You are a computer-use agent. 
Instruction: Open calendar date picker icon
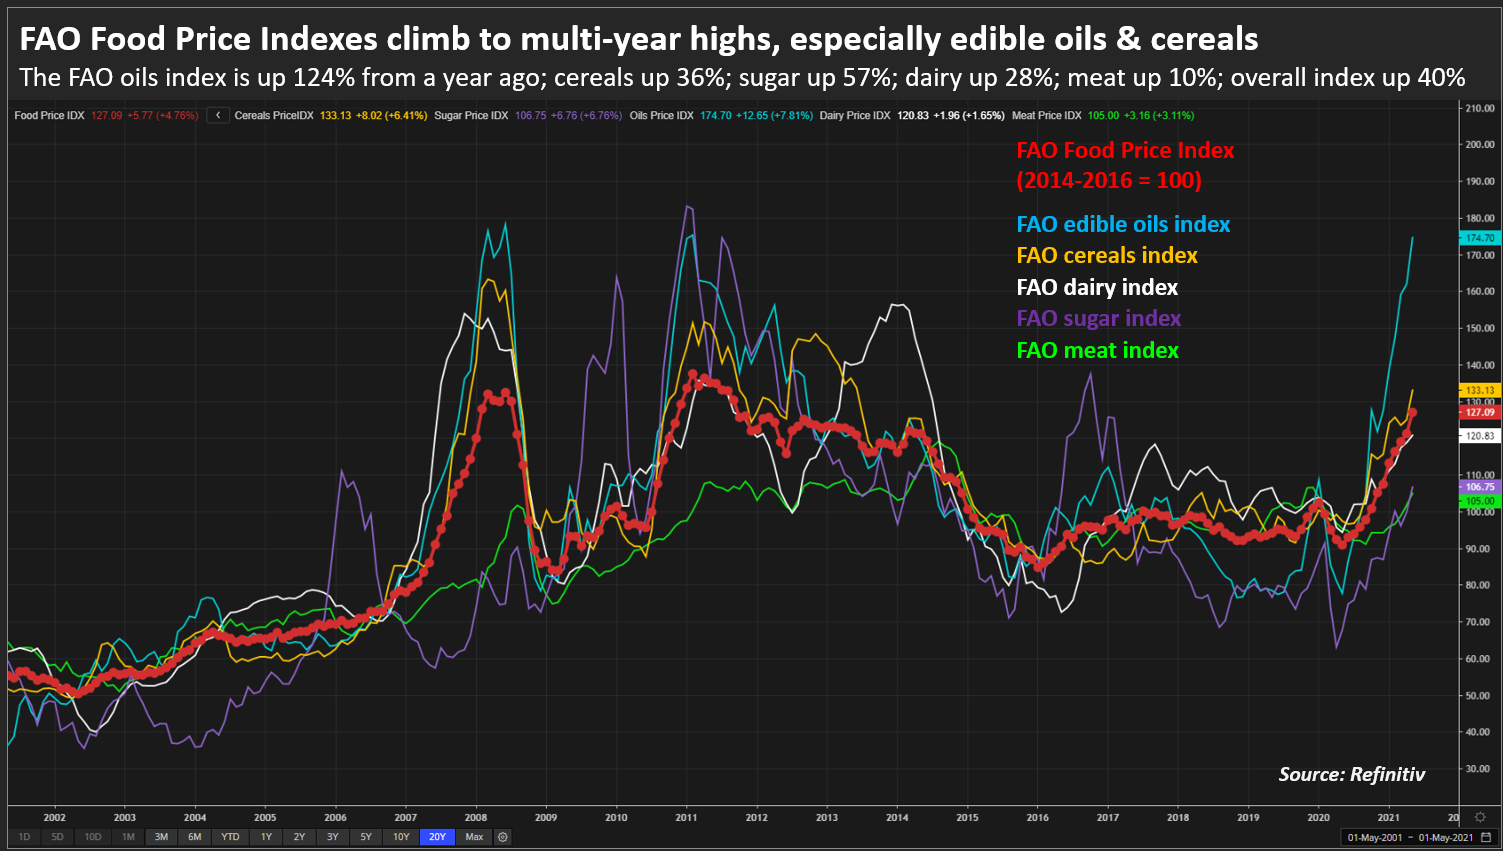1486,837
